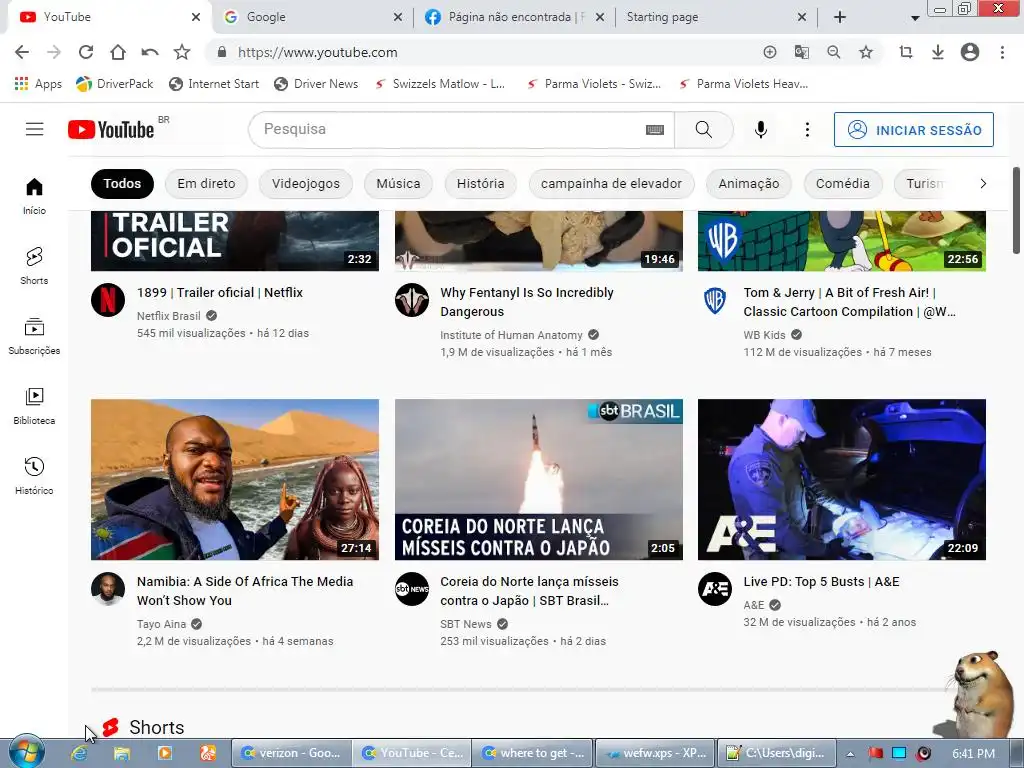Viewport: 1024px width, 768px height.
Task: Open 1899 Trailer oficial Netflix video title
Action: pos(219,293)
